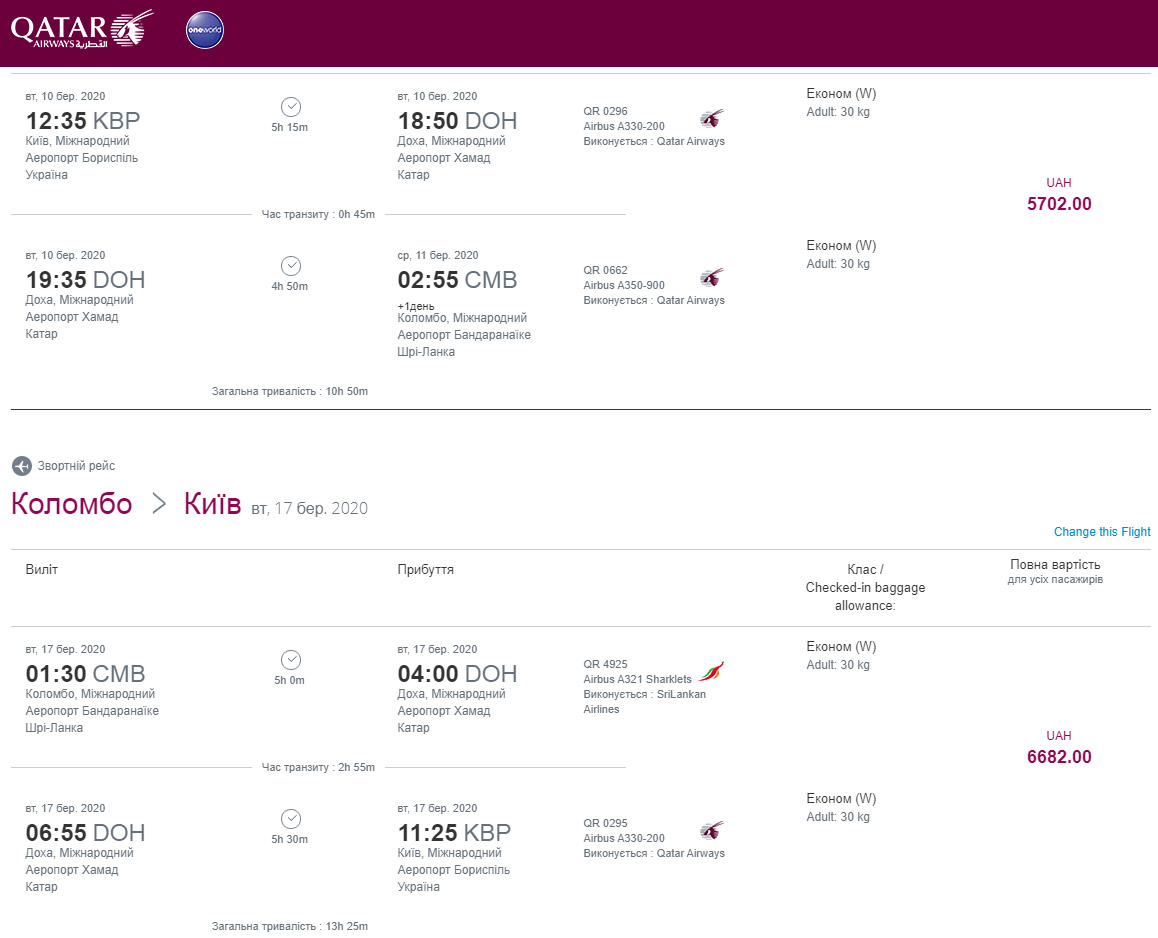The height and width of the screenshot is (938, 1158).
Task: Open the Change this Flight link
Action: pos(1102,532)
